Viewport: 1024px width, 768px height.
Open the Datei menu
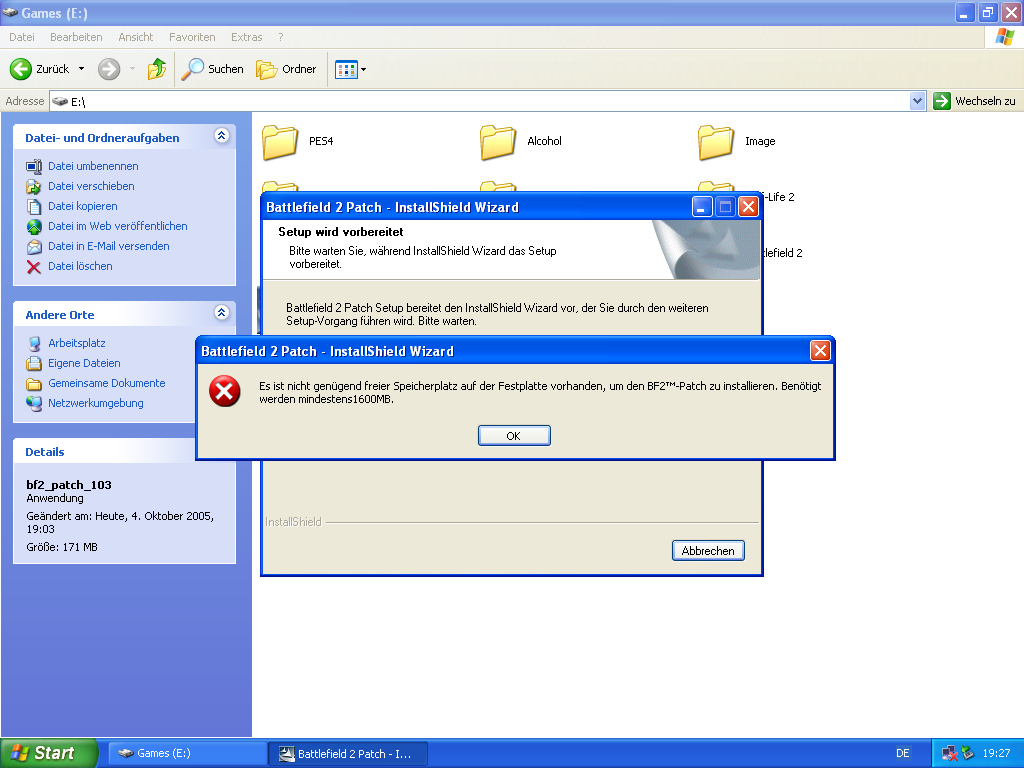point(22,37)
